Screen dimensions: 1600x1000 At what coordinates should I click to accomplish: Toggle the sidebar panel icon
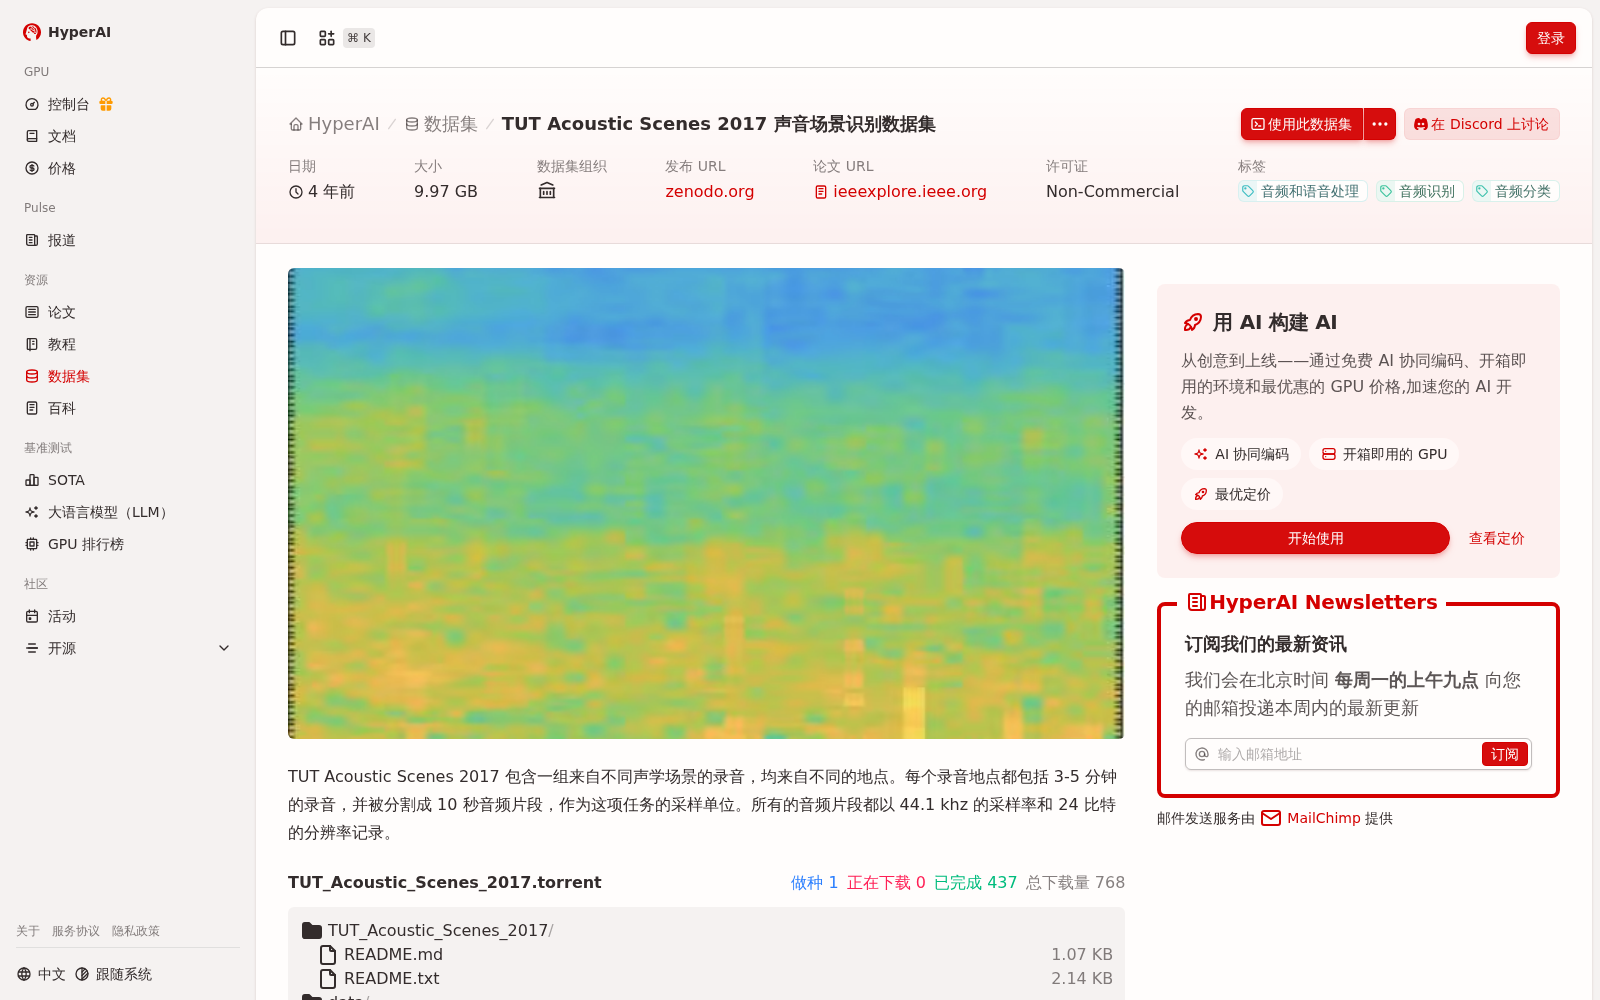pyautogui.click(x=288, y=38)
